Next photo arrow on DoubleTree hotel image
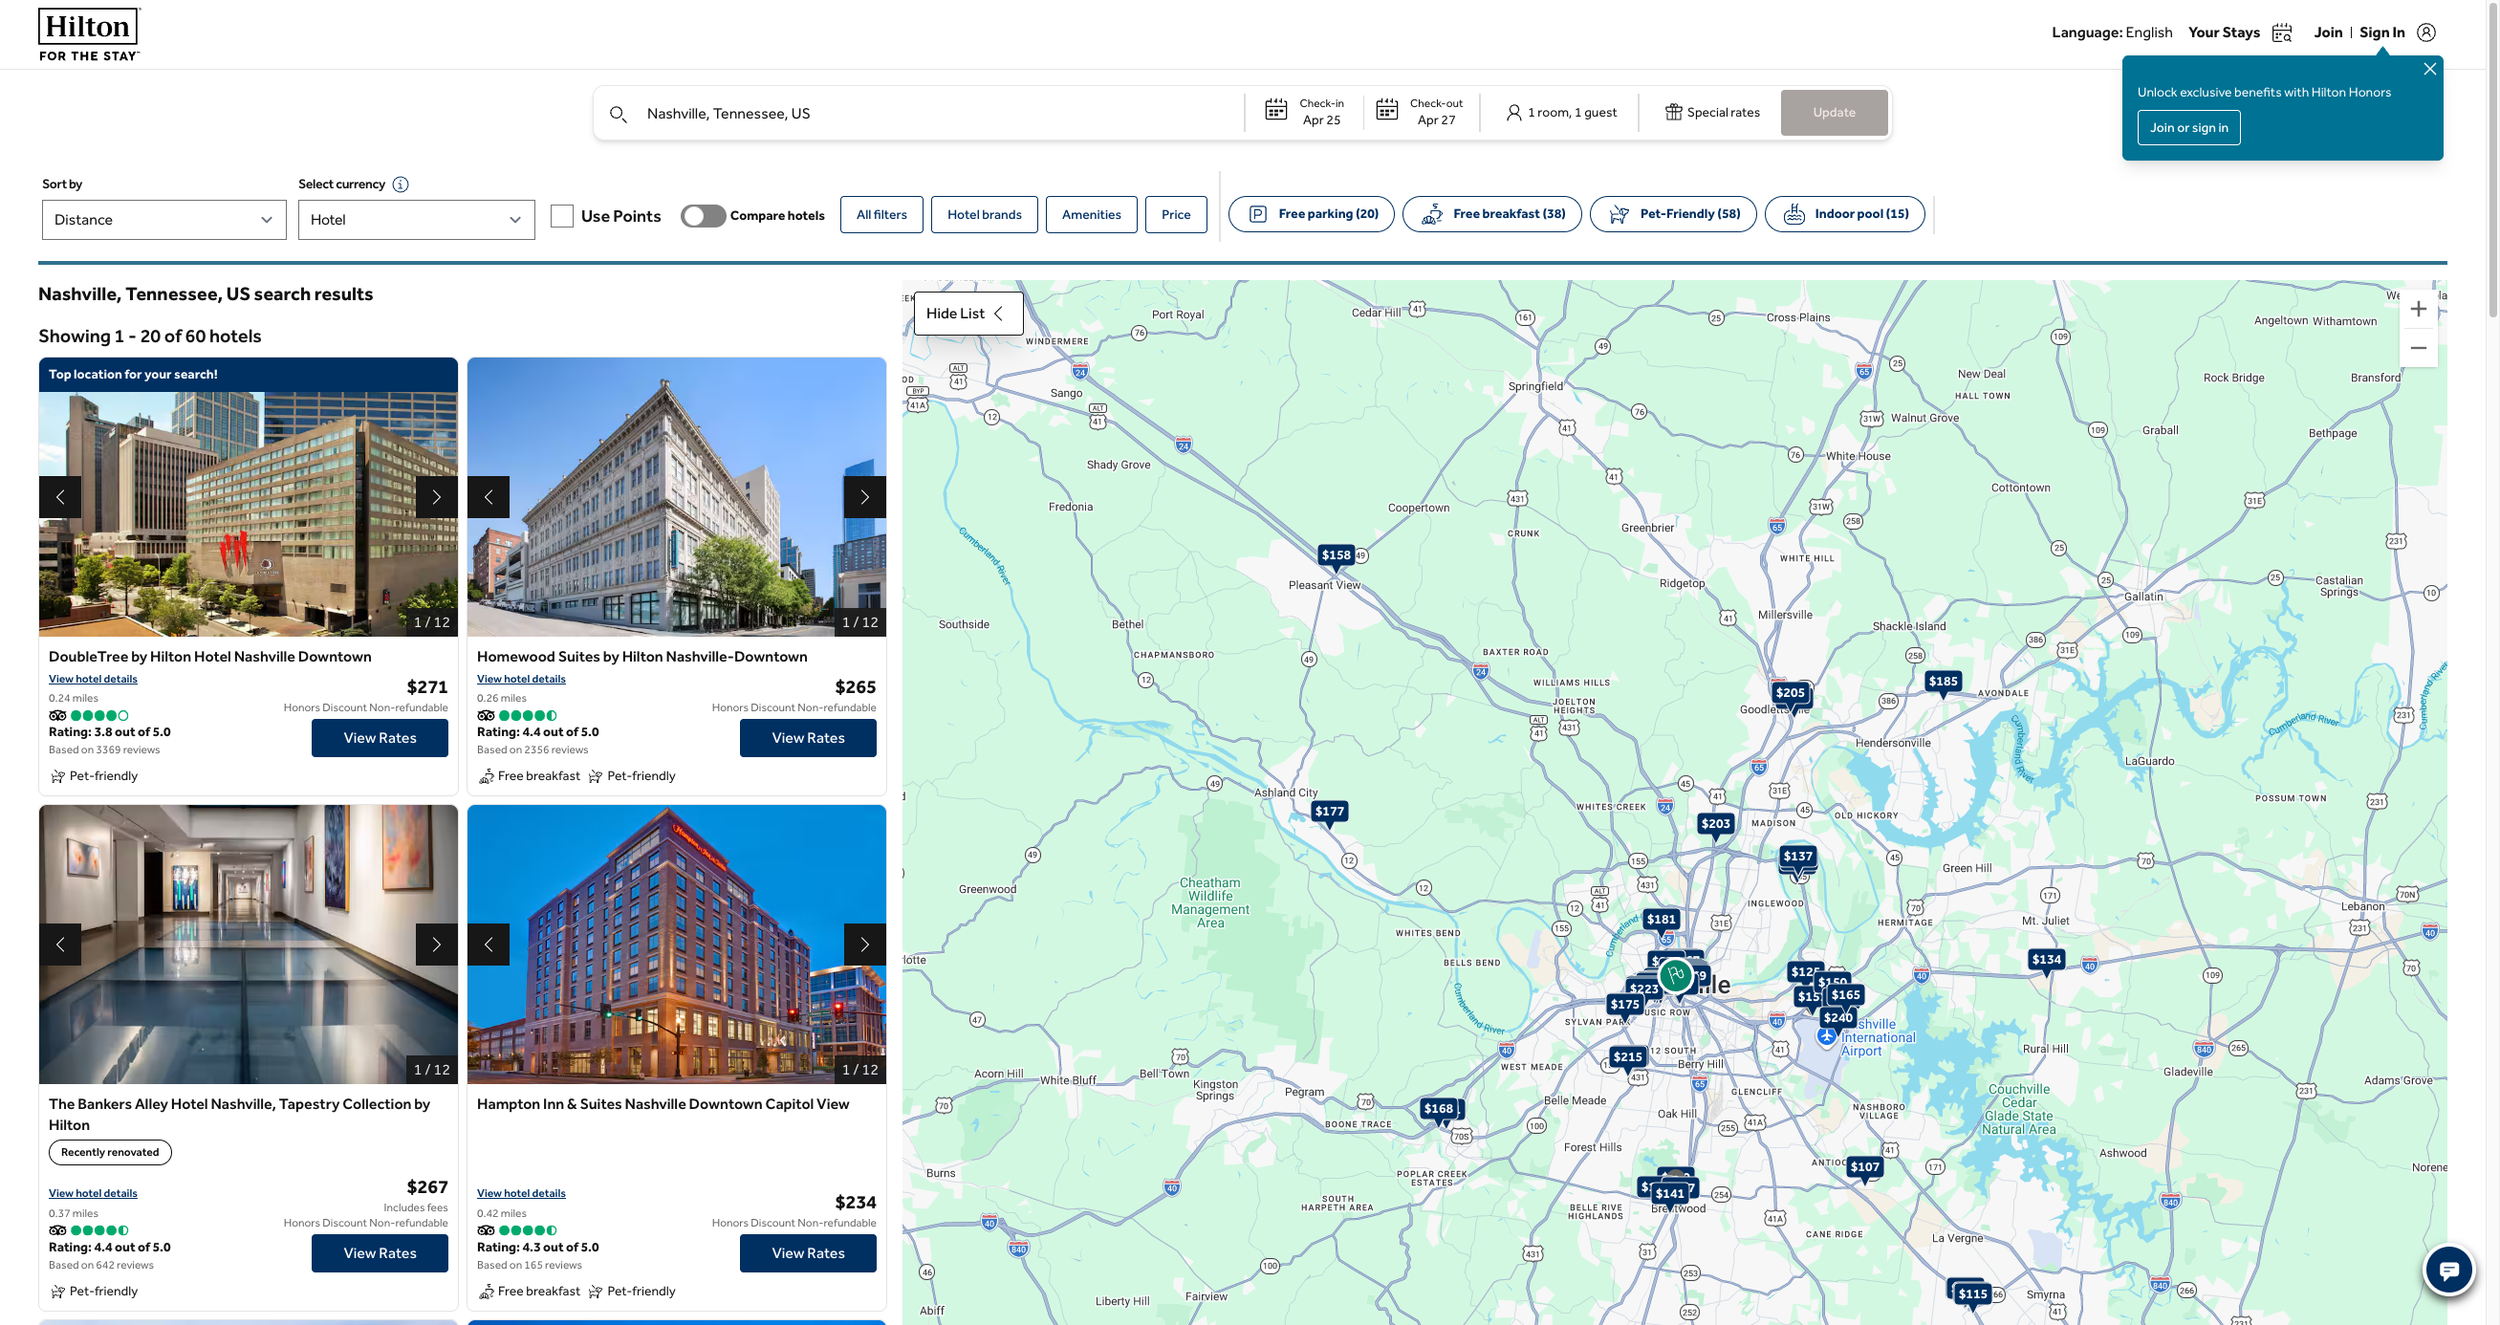This screenshot has width=2500, height=1325. point(436,497)
